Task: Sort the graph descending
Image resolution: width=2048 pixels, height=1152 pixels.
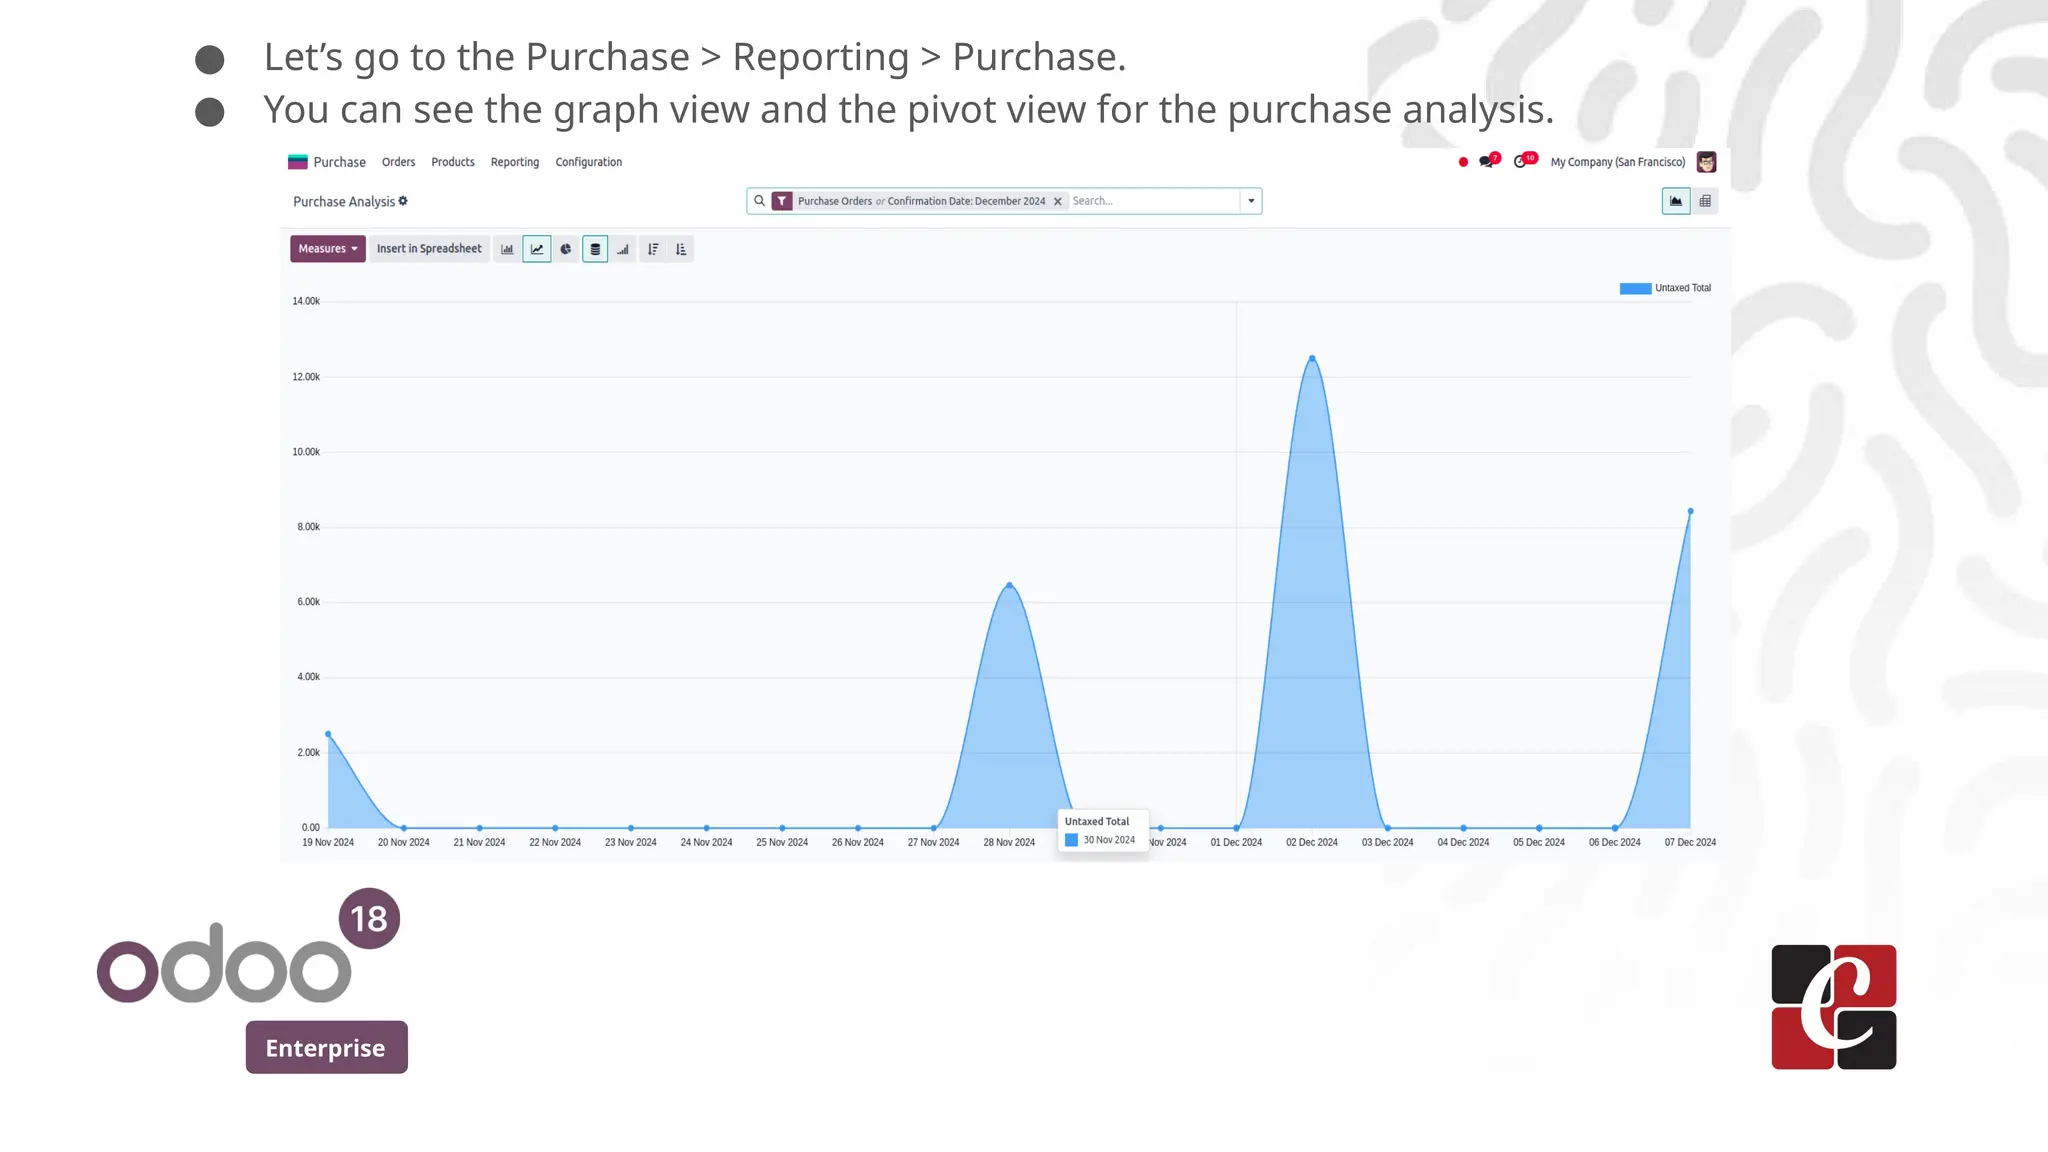Action: point(653,249)
